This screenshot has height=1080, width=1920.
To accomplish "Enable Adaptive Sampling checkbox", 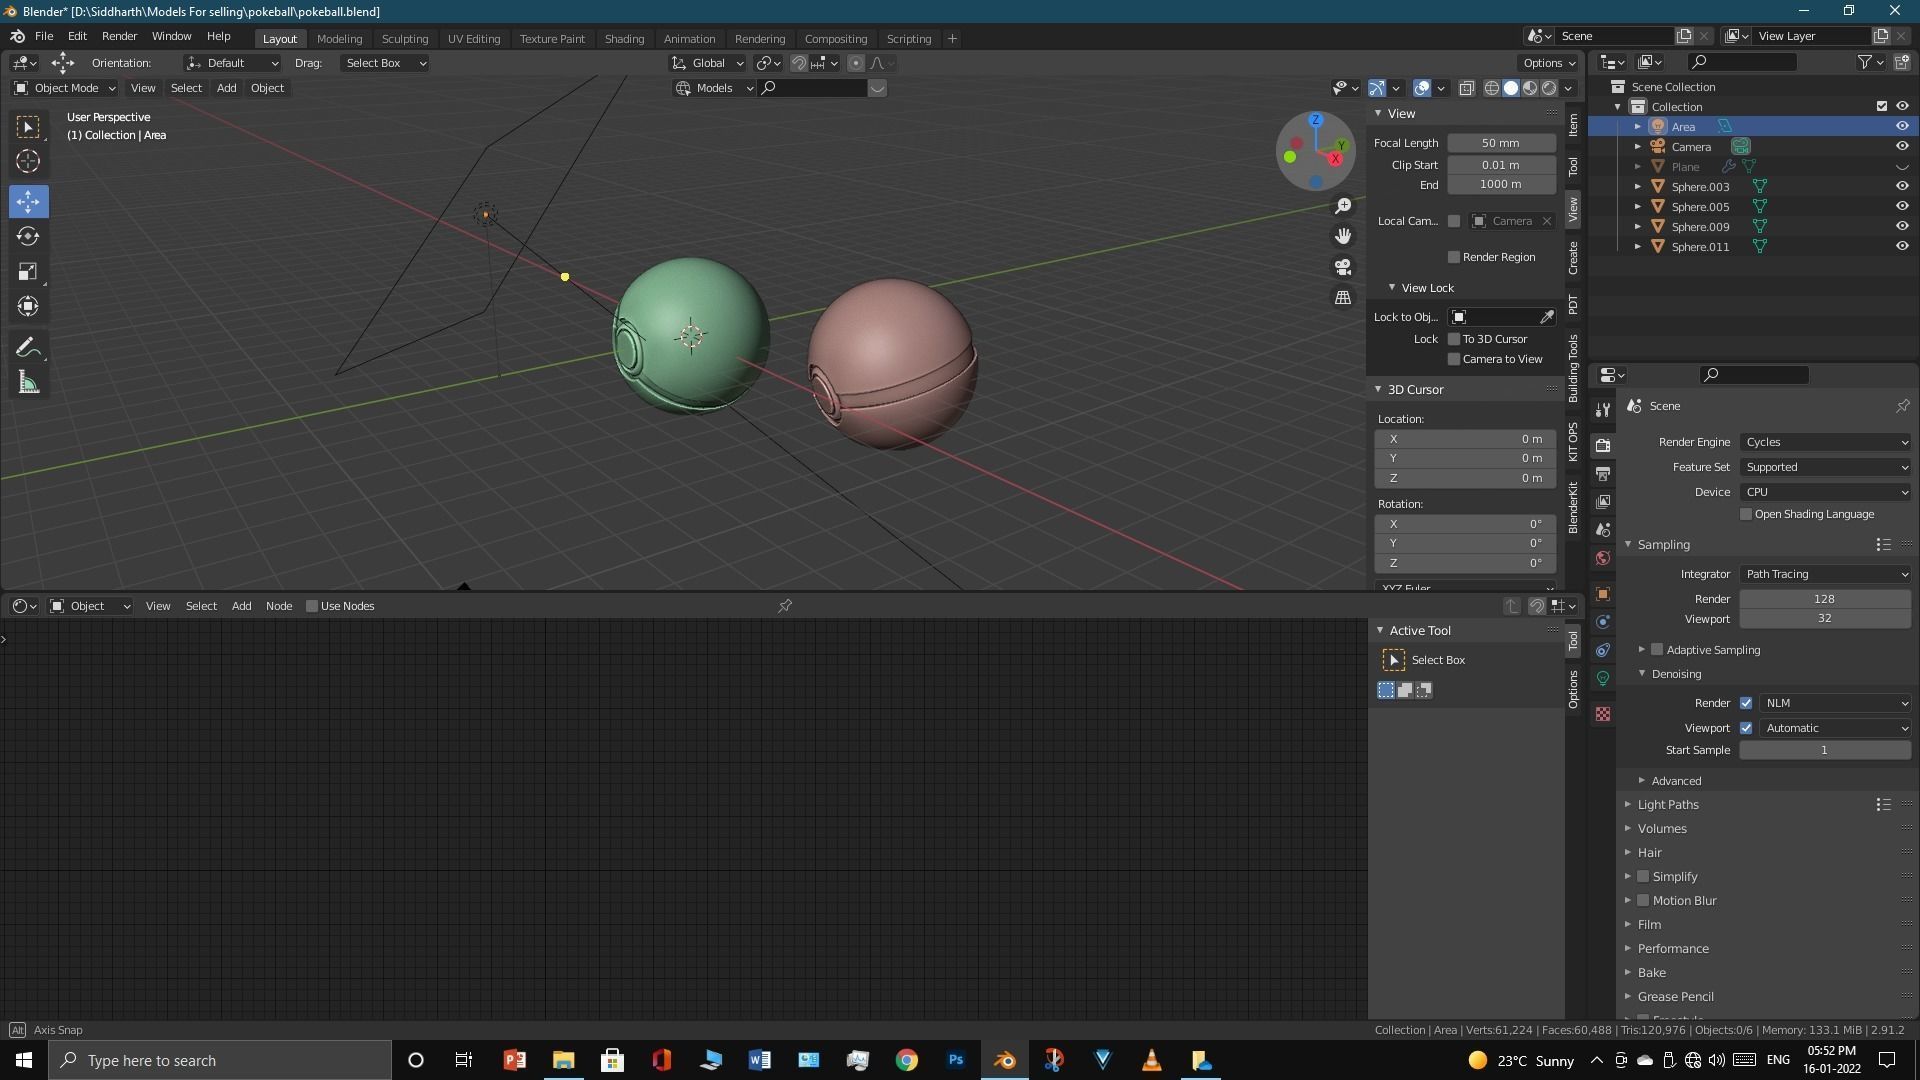I will (1657, 650).
